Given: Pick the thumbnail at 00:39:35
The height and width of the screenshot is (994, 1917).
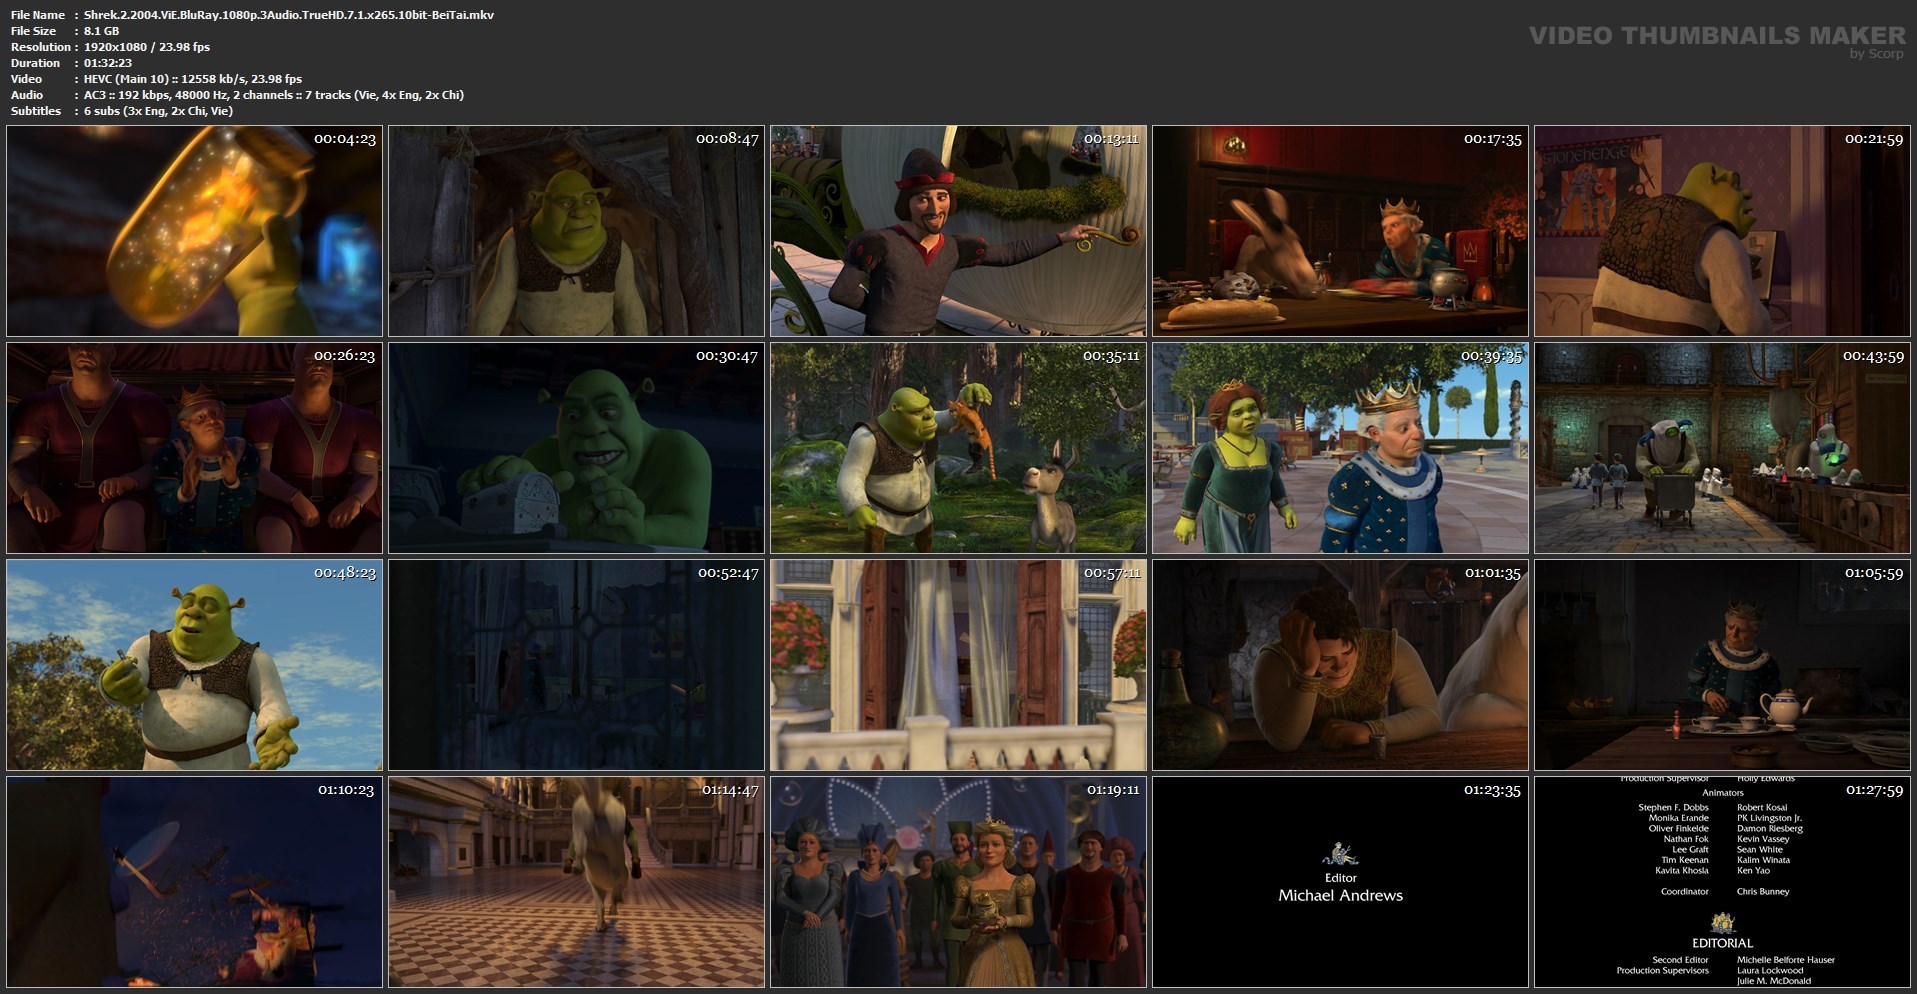Looking at the screenshot, I should point(1340,448).
